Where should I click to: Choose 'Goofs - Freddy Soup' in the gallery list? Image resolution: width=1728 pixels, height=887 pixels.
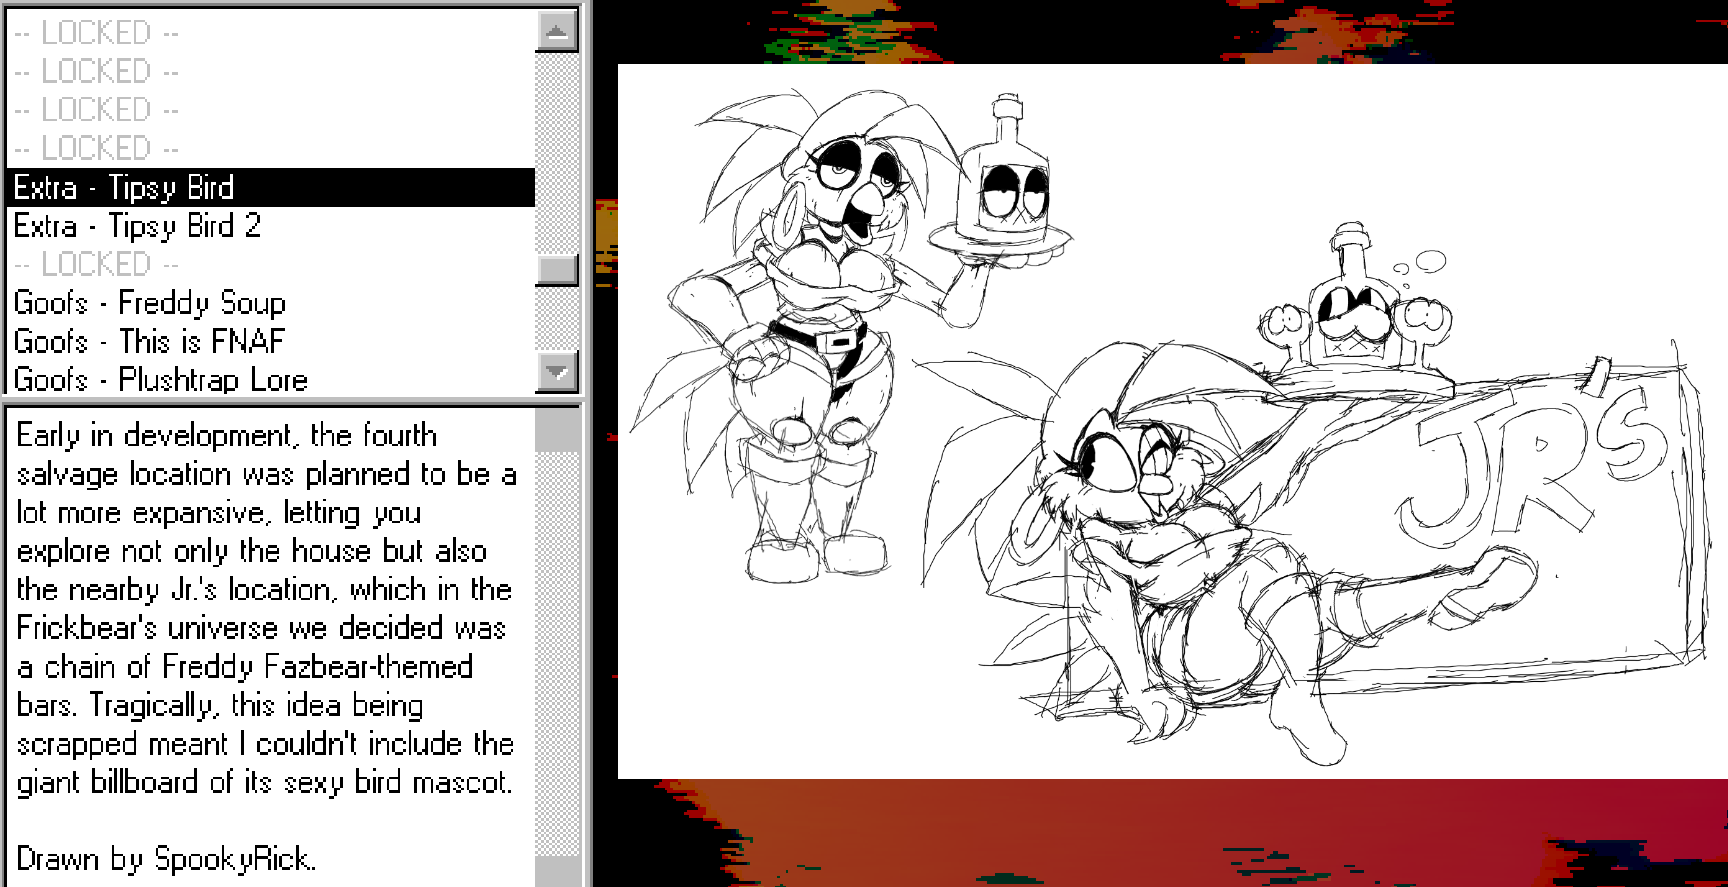pyautogui.click(x=271, y=303)
